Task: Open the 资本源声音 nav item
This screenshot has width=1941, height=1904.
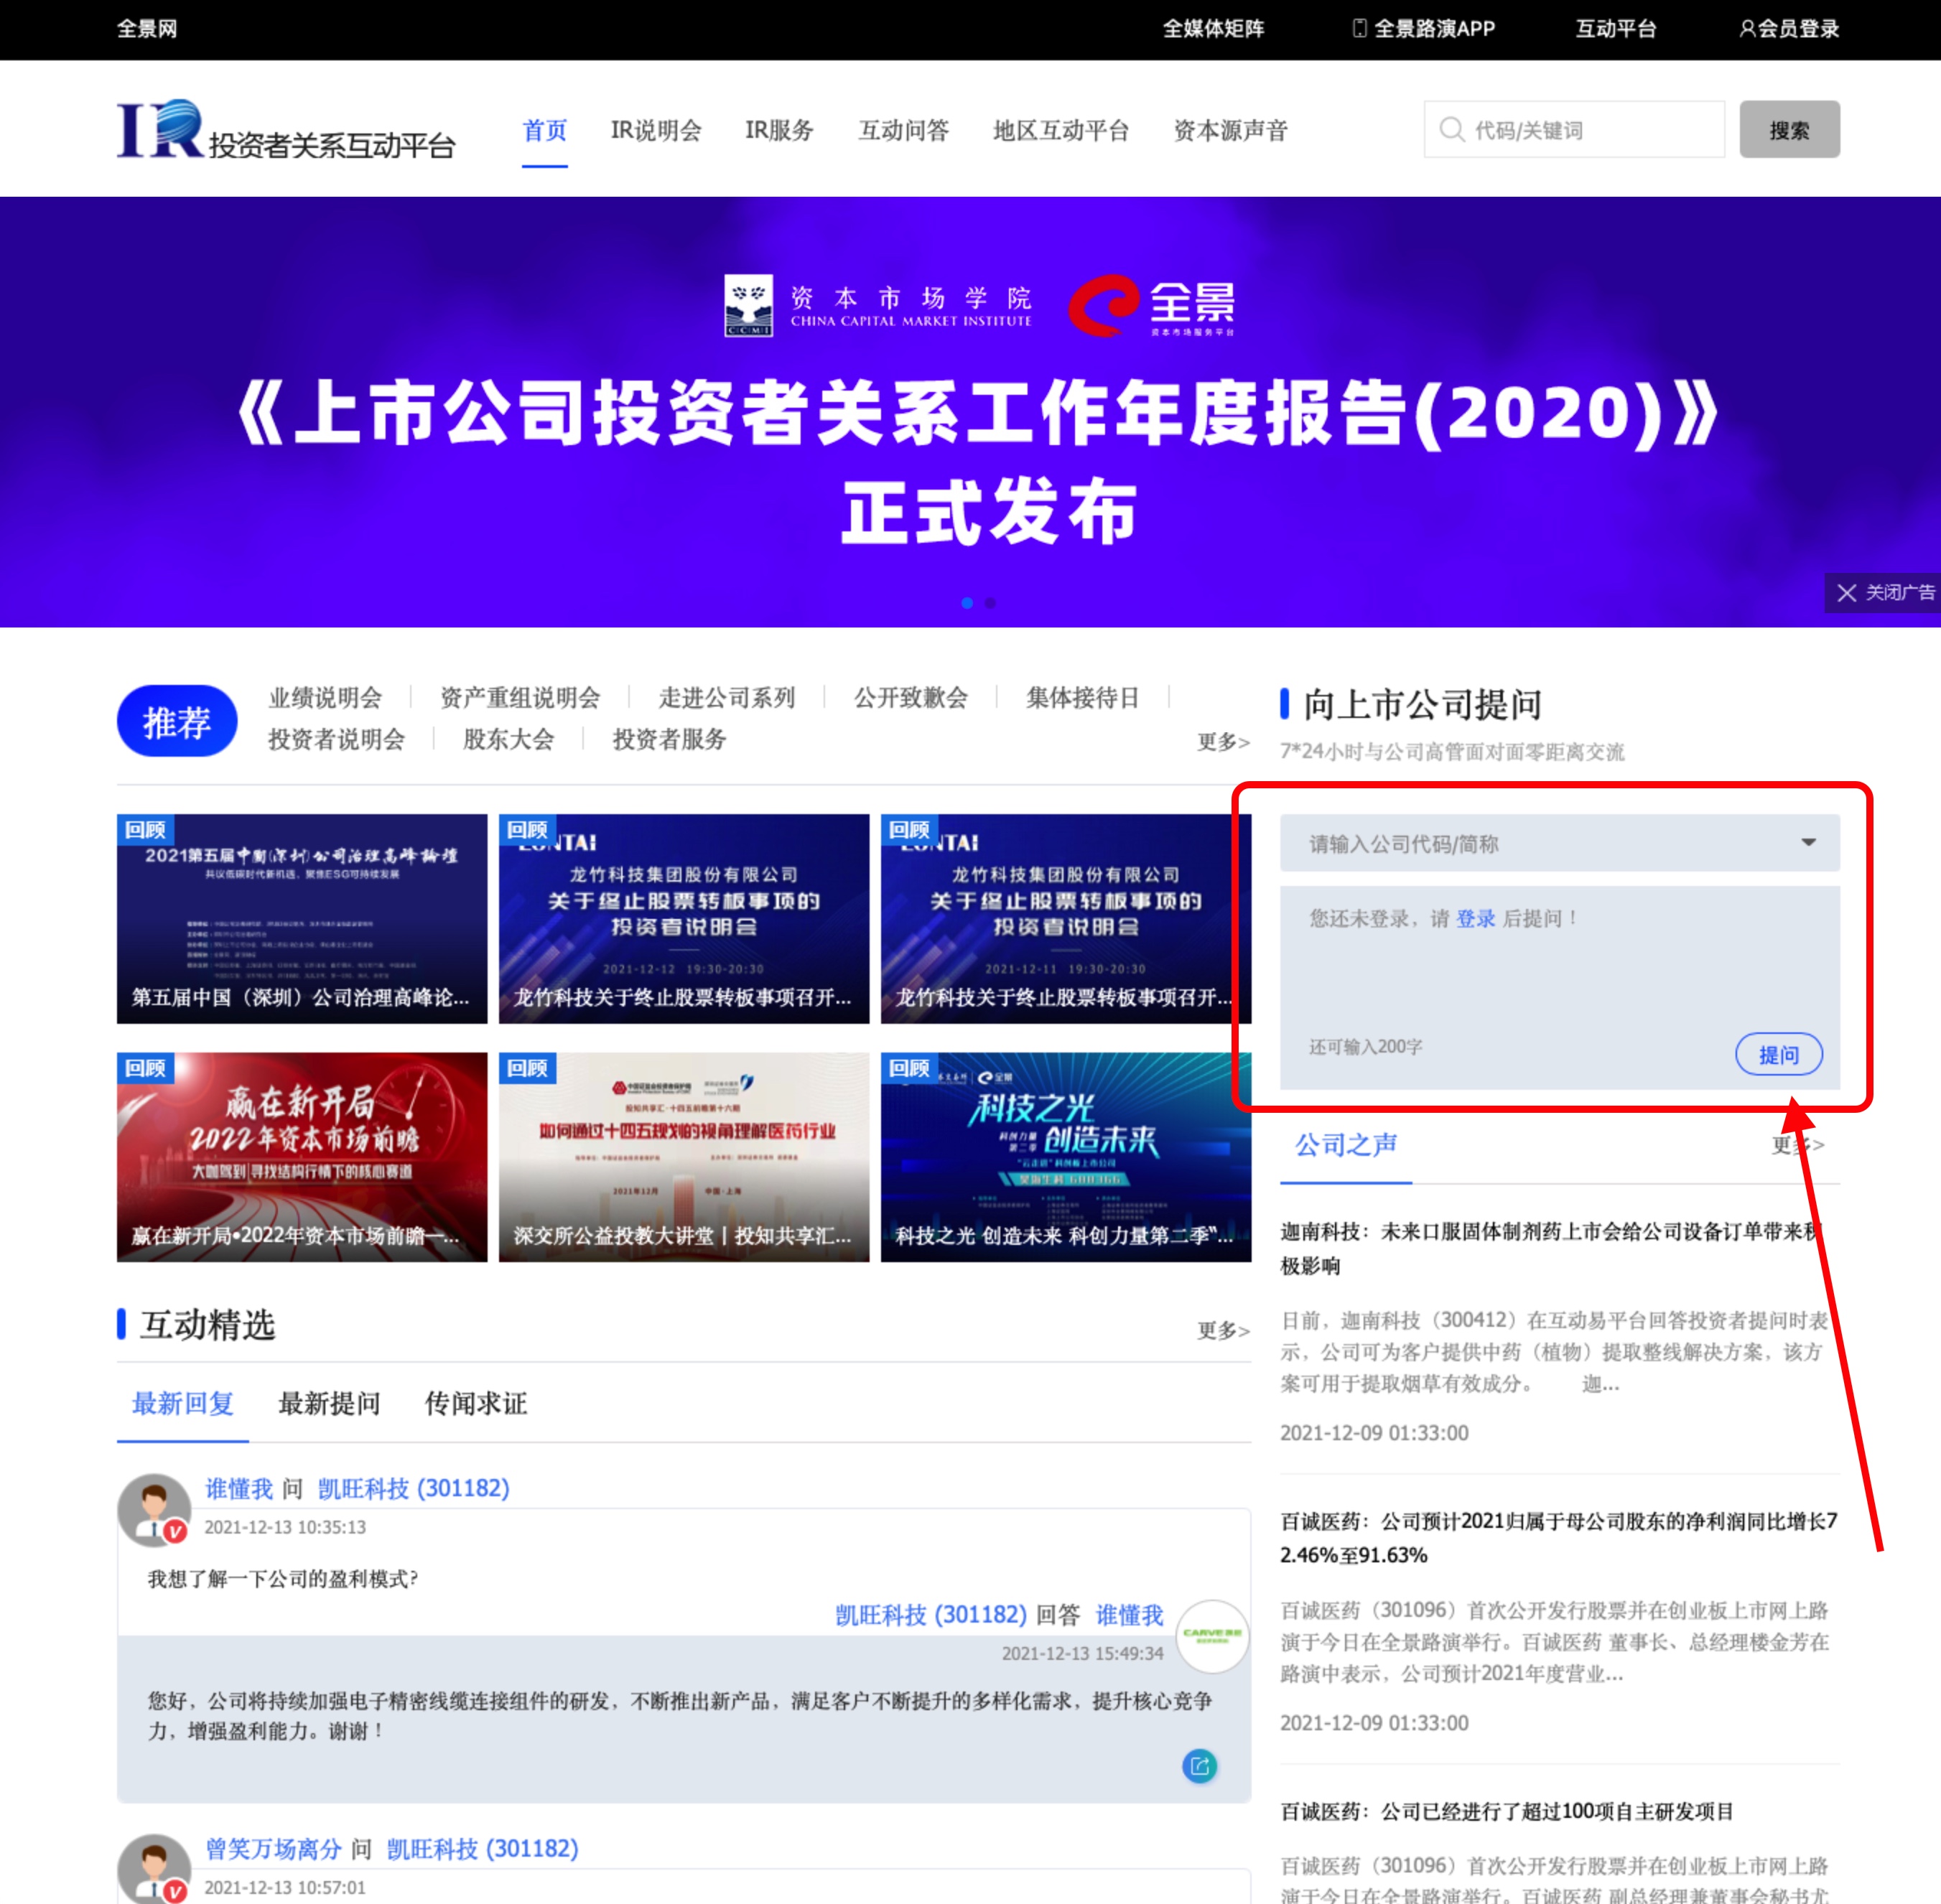Action: [x=1230, y=130]
